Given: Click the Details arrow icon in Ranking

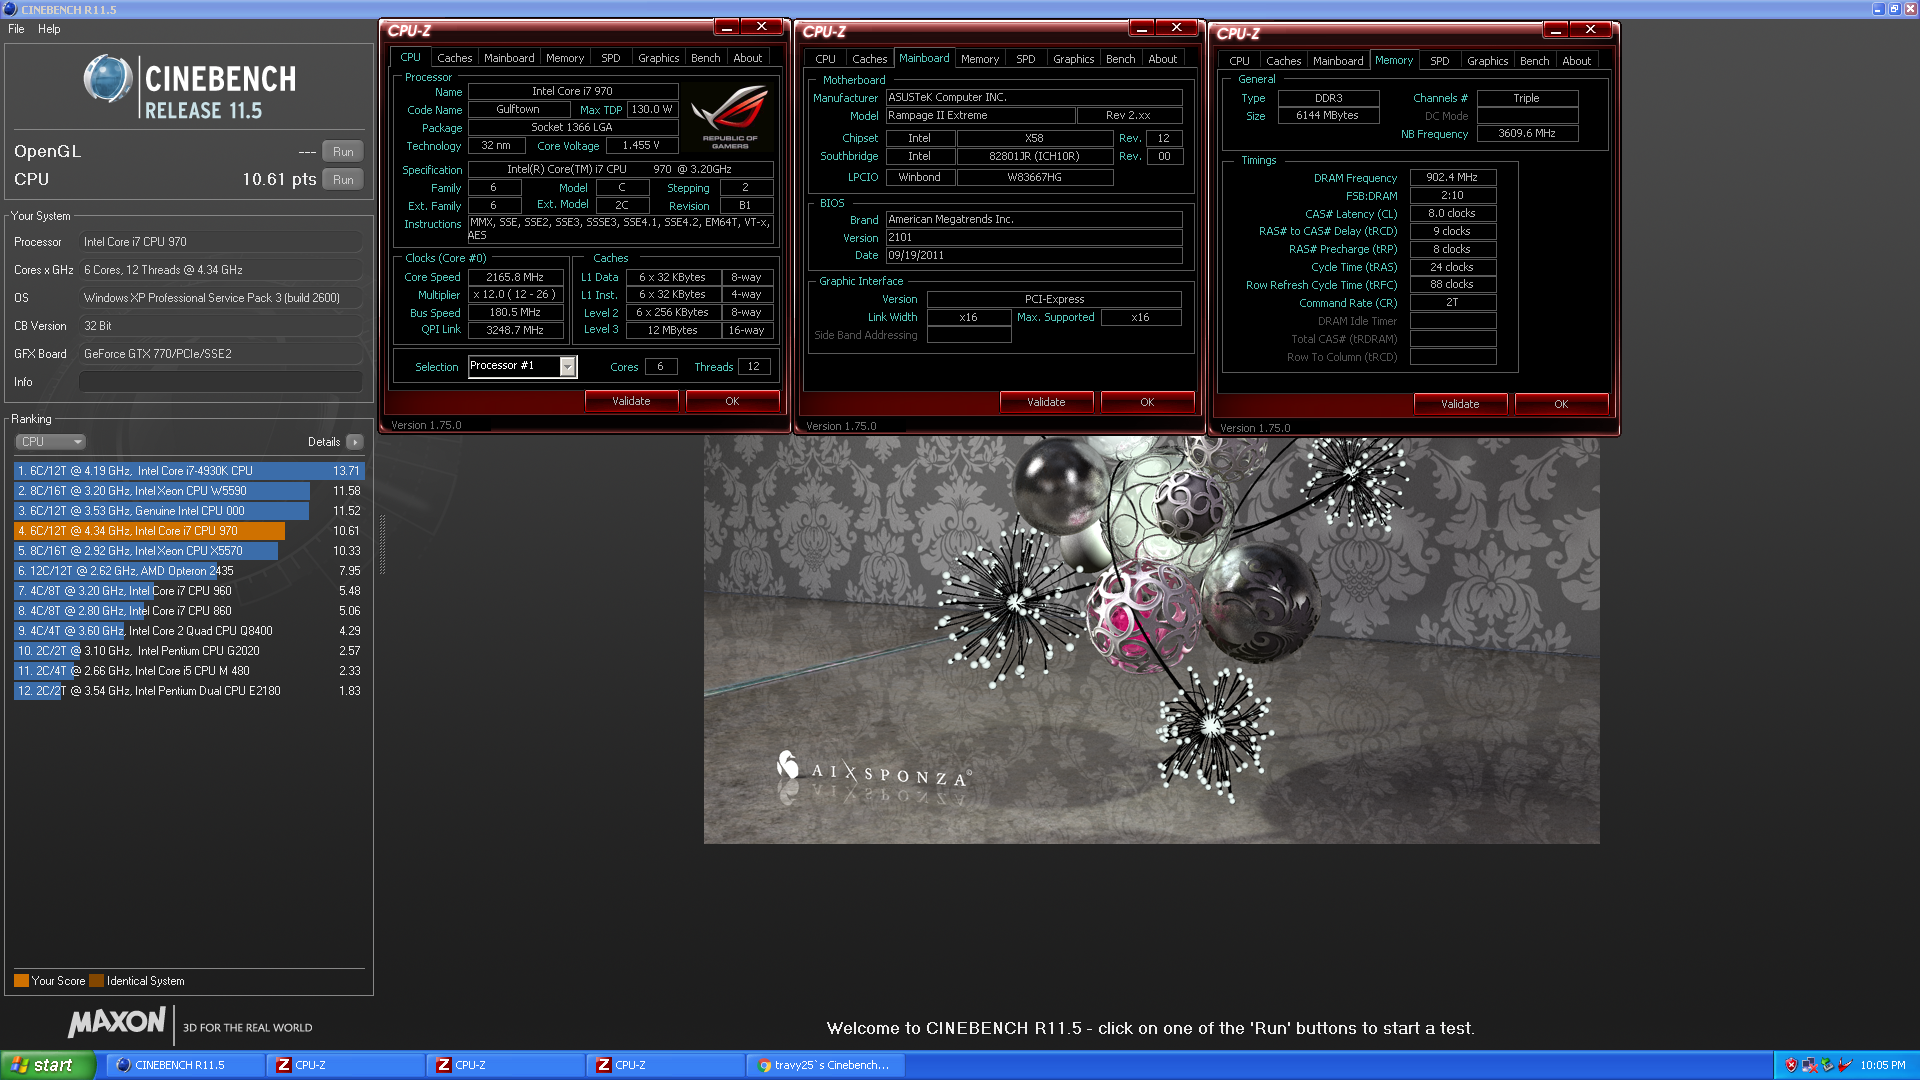Looking at the screenshot, I should [x=355, y=442].
